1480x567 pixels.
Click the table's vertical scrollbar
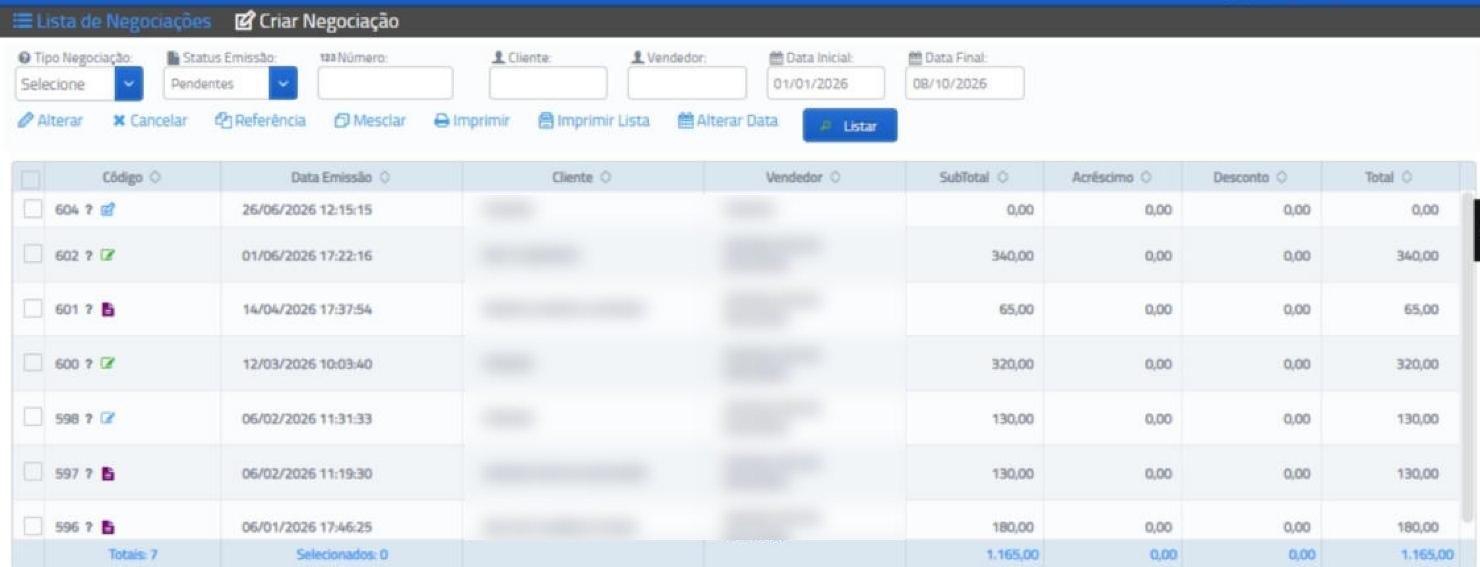[x=1469, y=355]
